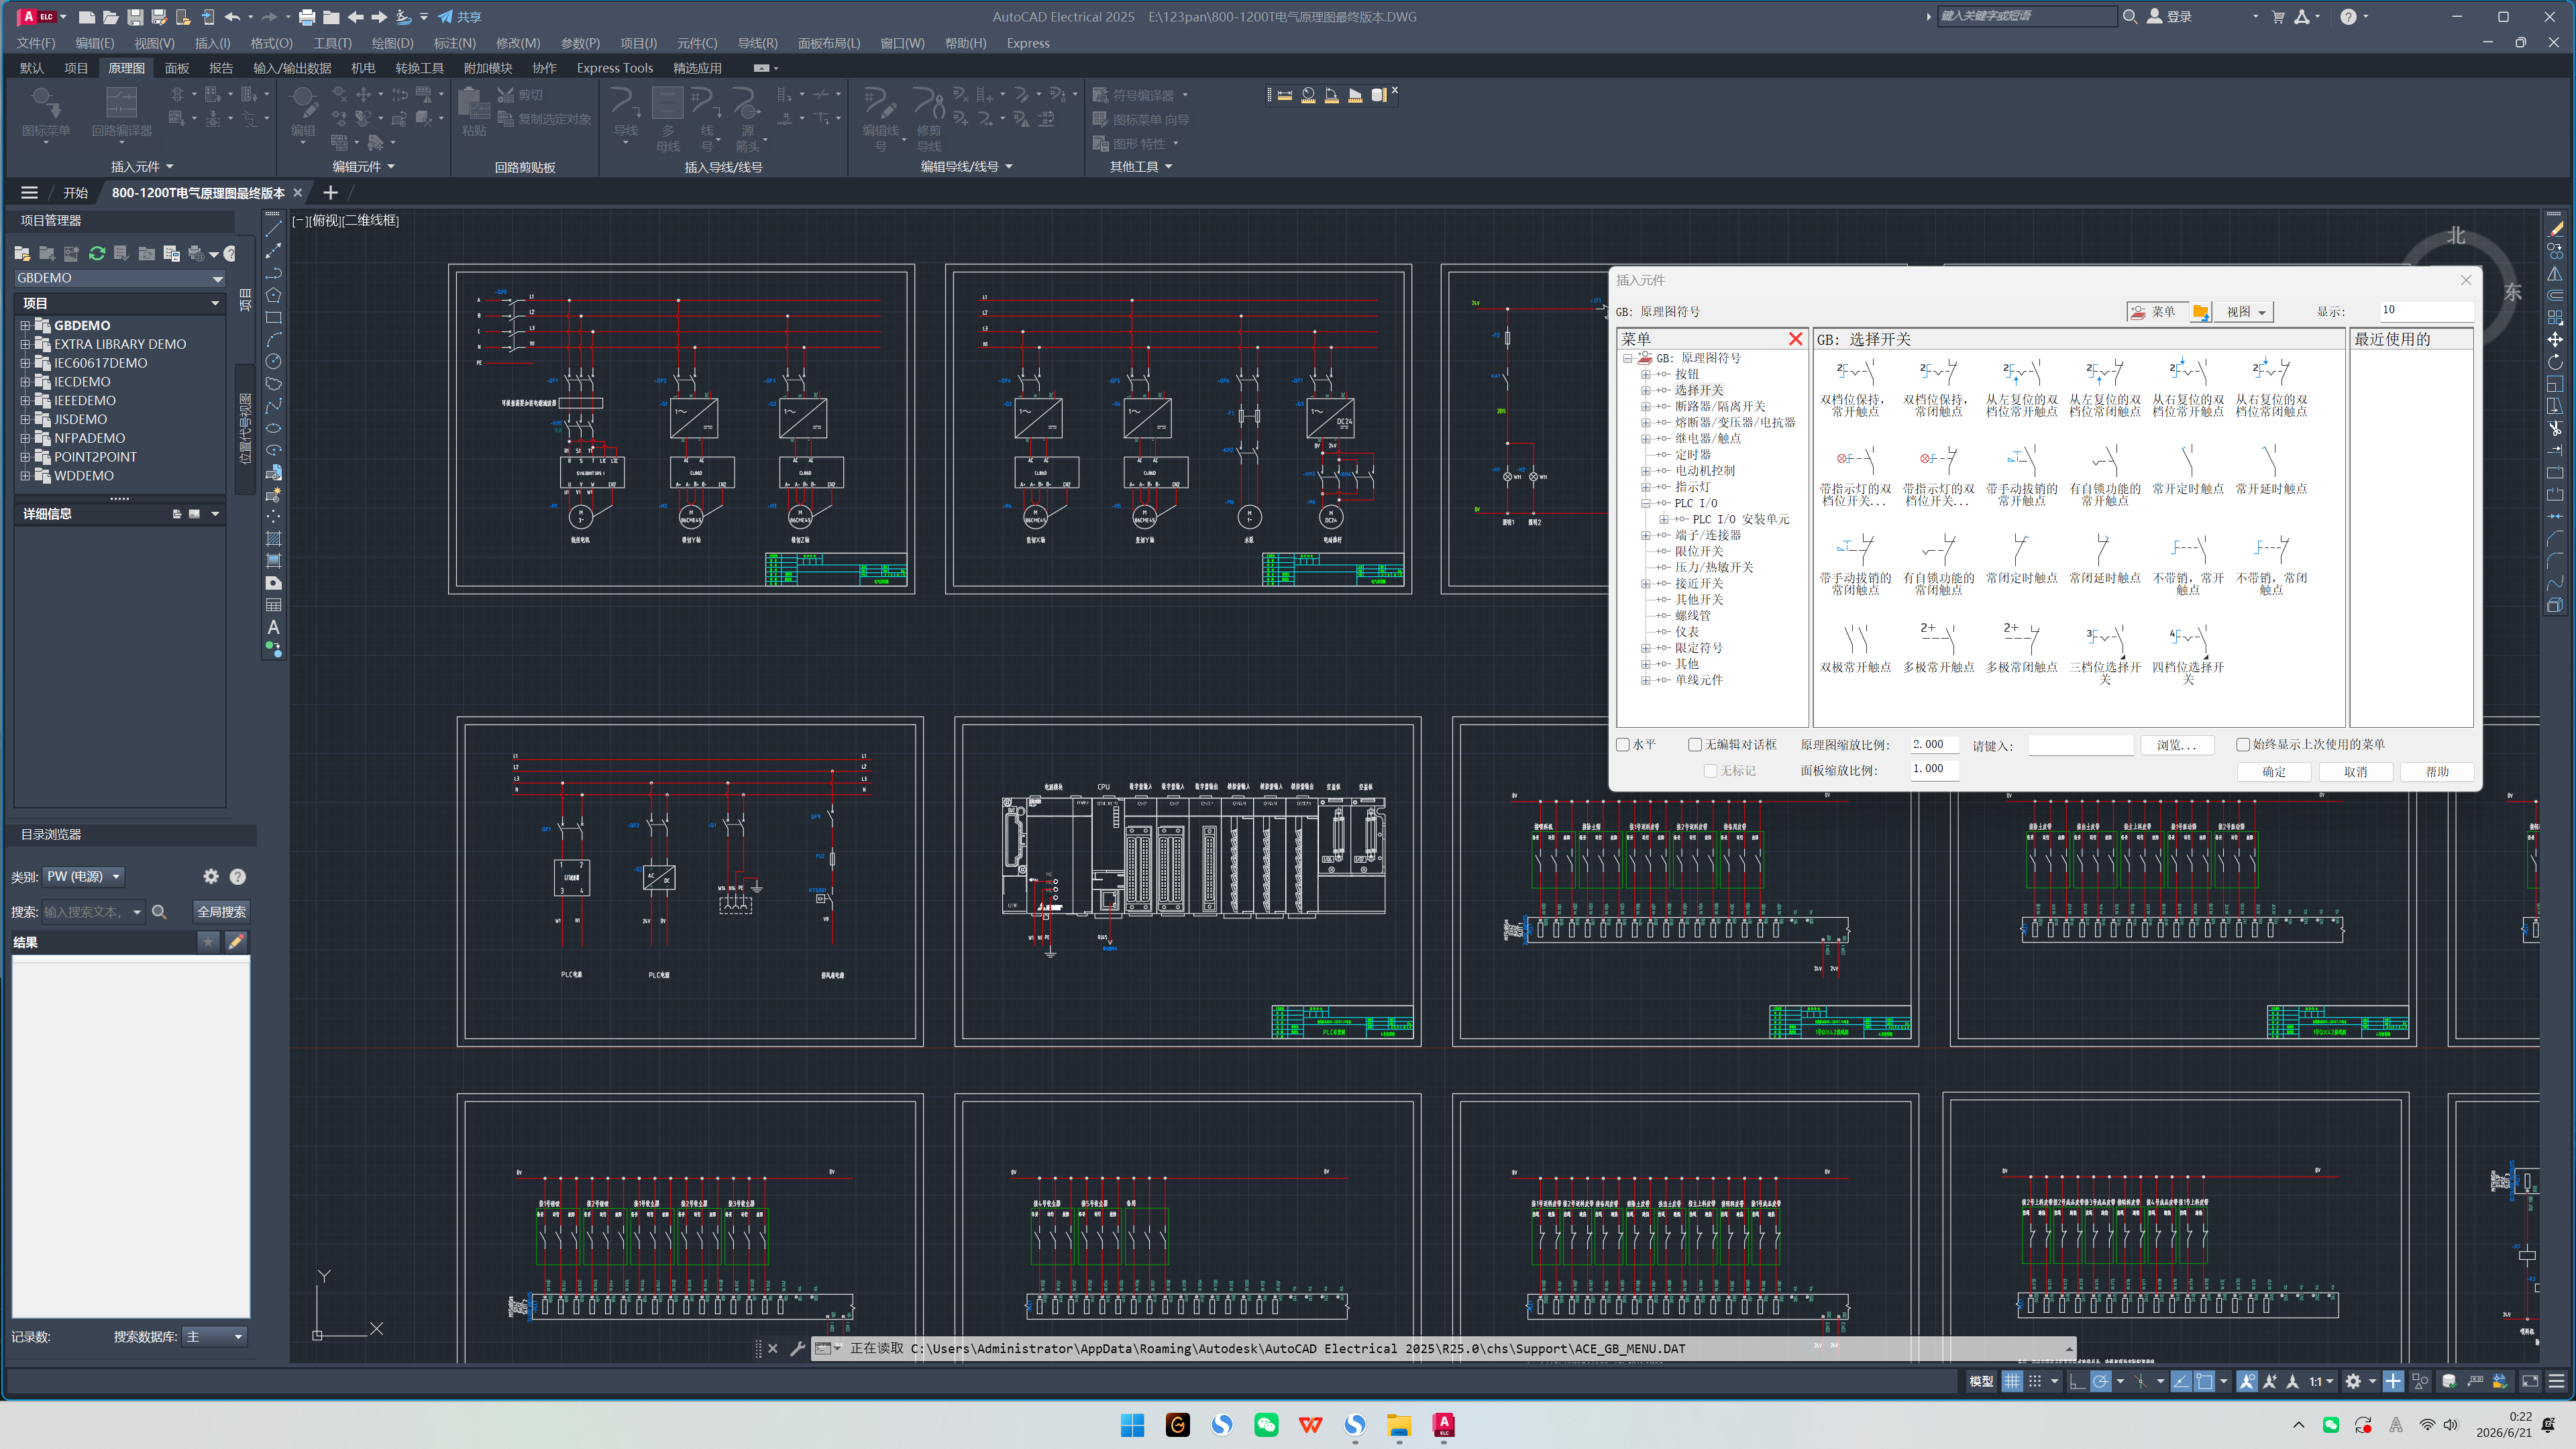Click the 原理图缩放比例 input field
The height and width of the screenshot is (1449, 2576).
[x=1934, y=744]
